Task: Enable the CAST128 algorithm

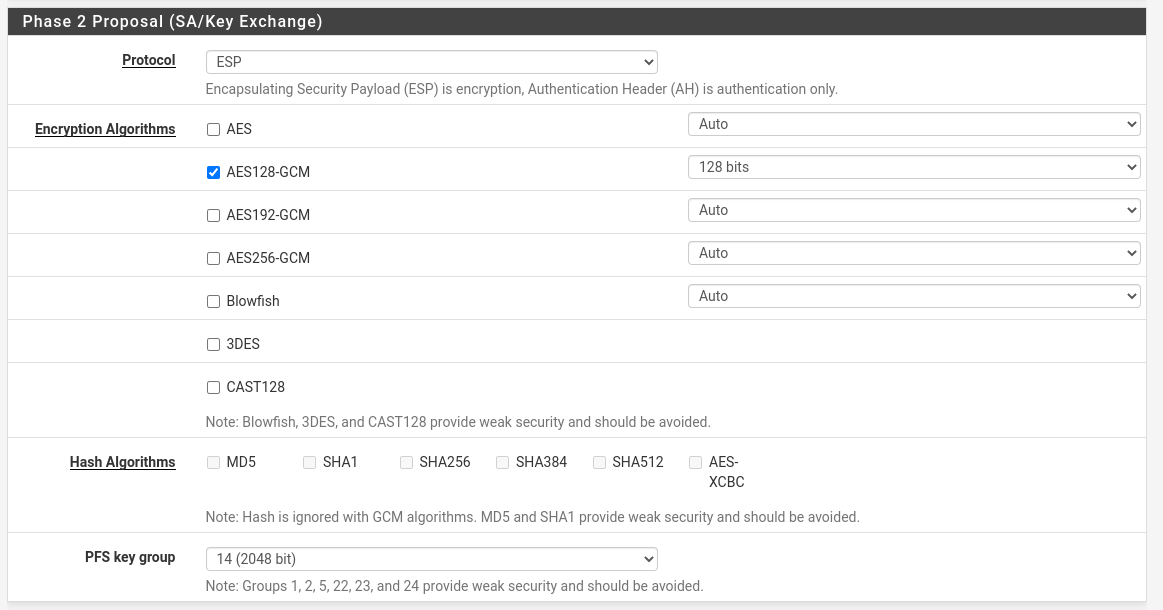Action: click(x=213, y=387)
